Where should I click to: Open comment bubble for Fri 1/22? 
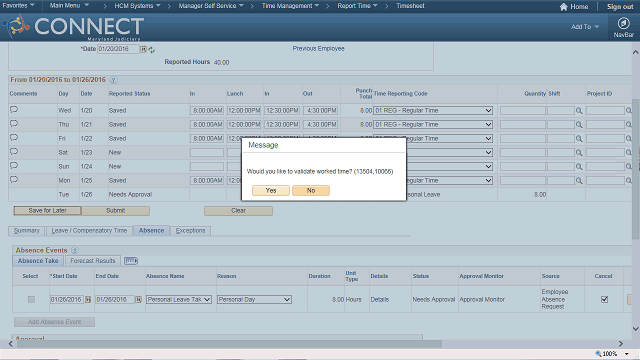[x=14, y=138]
